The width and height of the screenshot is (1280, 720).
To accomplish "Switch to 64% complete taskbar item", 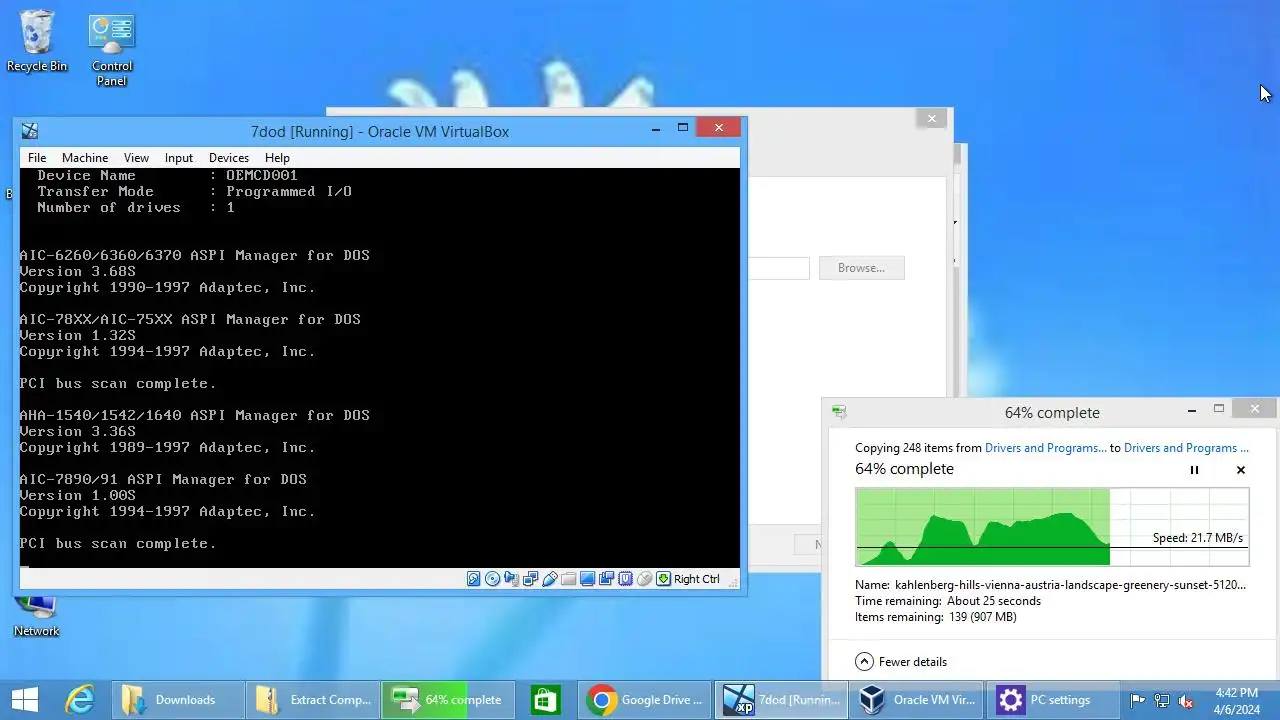I will [448, 700].
